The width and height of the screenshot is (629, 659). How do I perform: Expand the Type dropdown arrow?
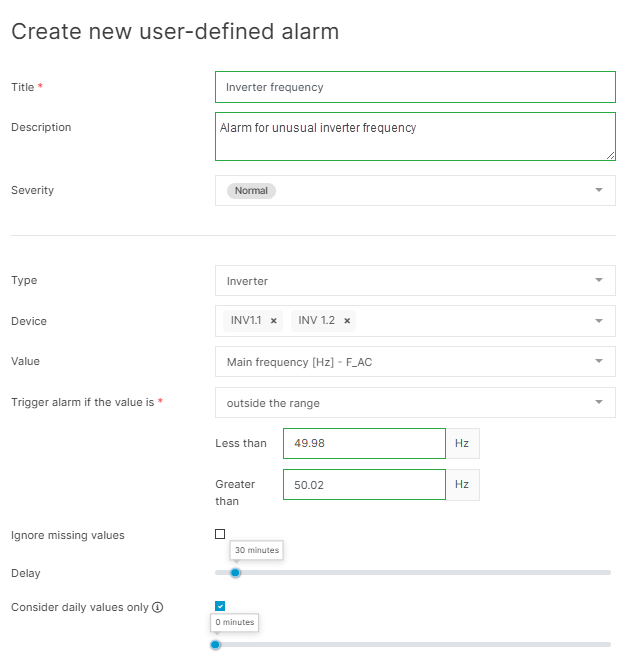click(598, 280)
